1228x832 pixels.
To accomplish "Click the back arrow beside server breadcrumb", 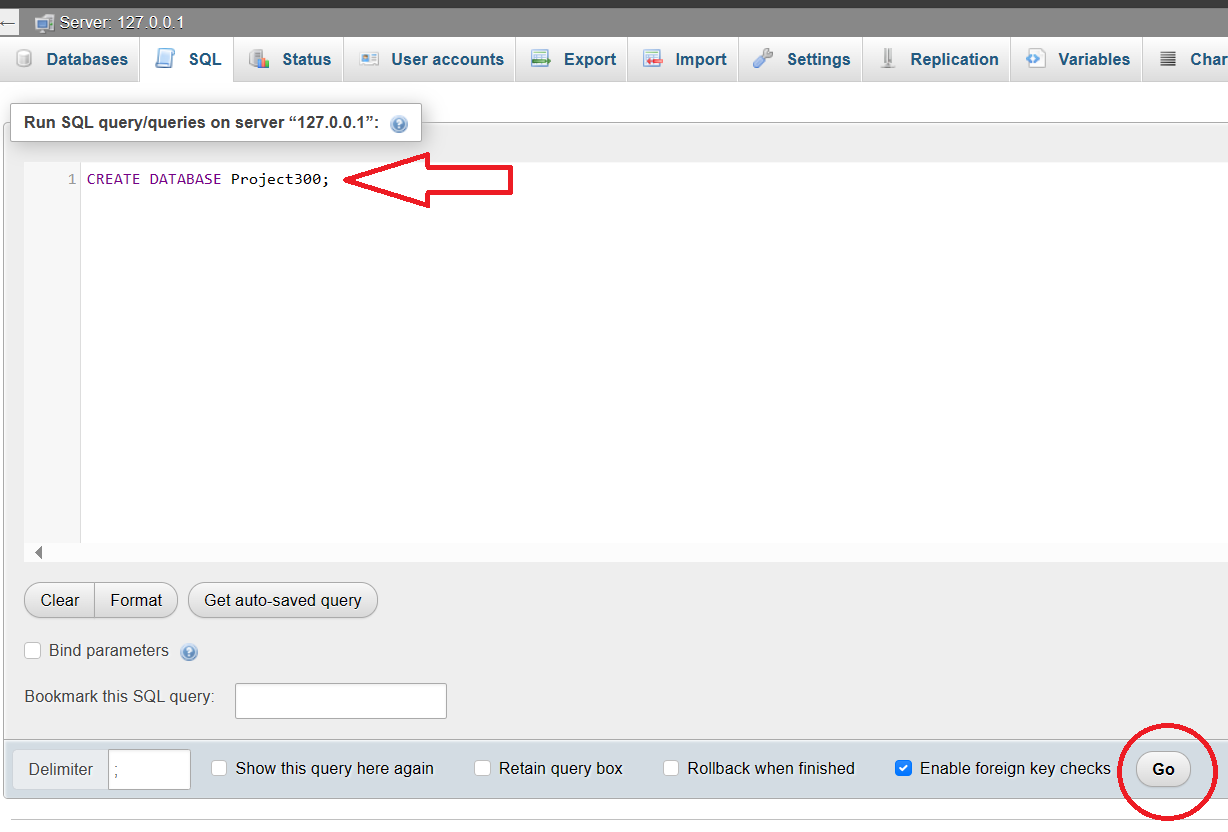I will tap(8, 23).
